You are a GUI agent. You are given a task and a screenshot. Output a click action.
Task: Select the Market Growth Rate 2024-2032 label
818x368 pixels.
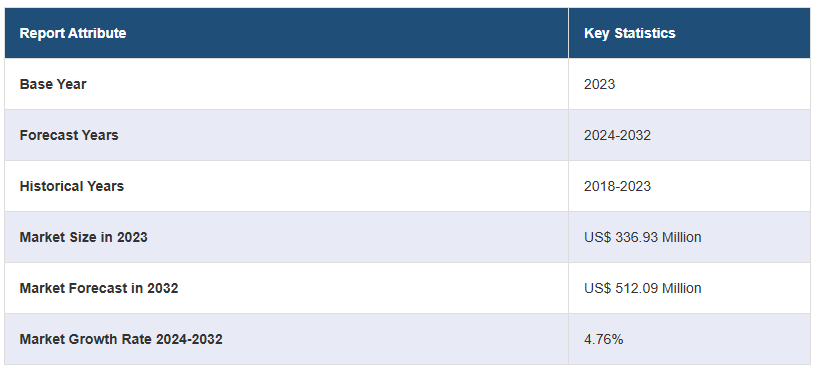(121, 339)
